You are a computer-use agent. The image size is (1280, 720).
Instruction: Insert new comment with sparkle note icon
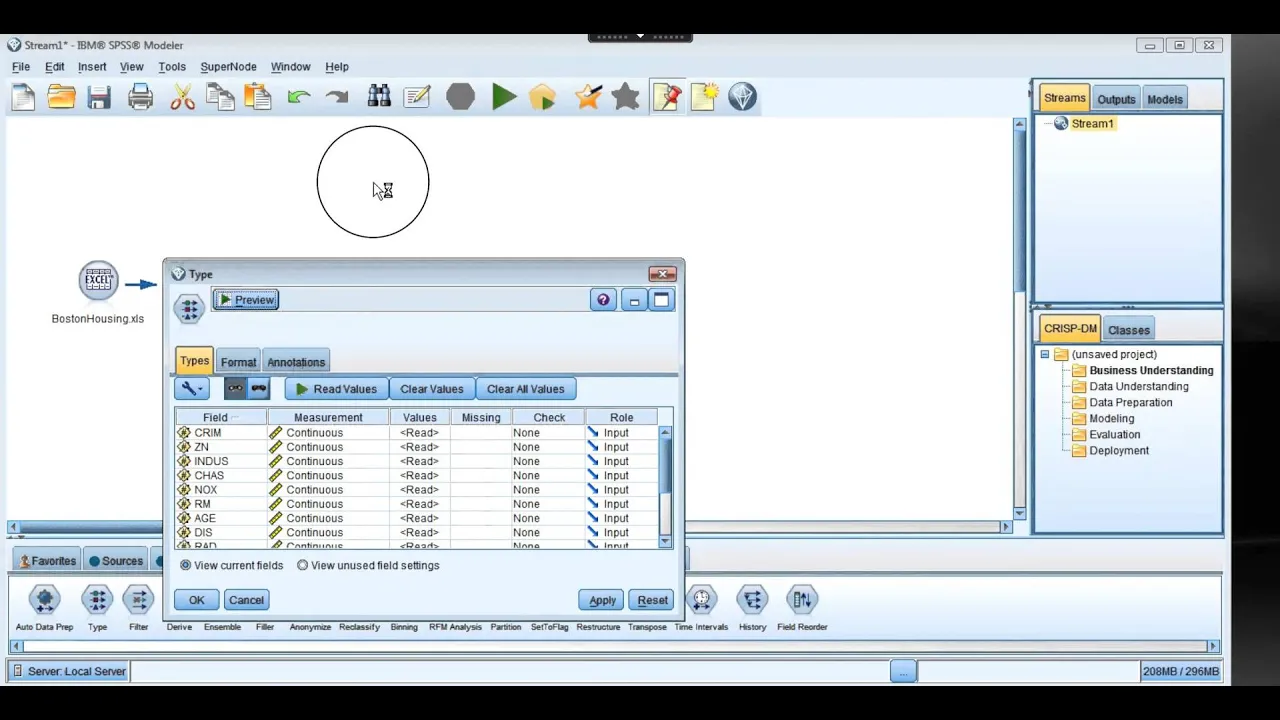704,97
